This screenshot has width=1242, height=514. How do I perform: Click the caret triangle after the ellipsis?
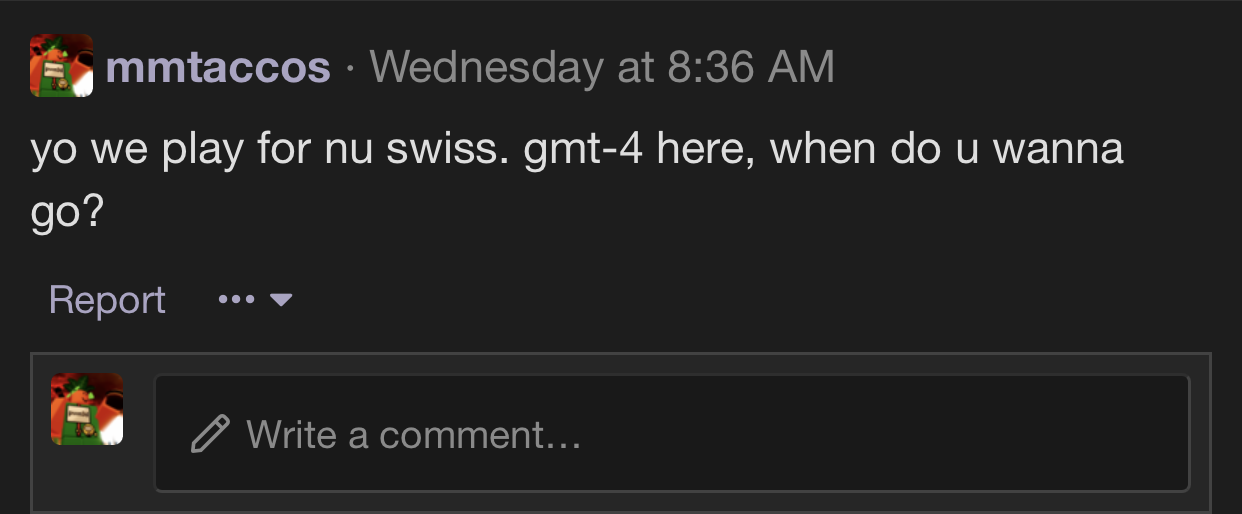281,300
